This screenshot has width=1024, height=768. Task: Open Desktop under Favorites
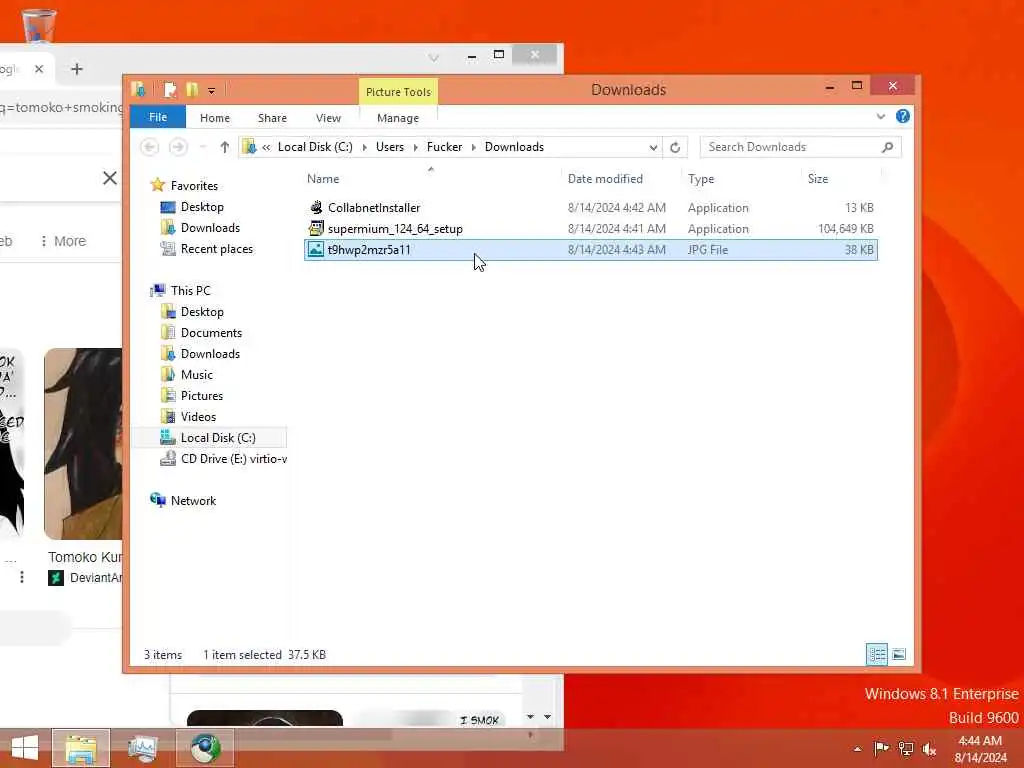tap(202, 207)
